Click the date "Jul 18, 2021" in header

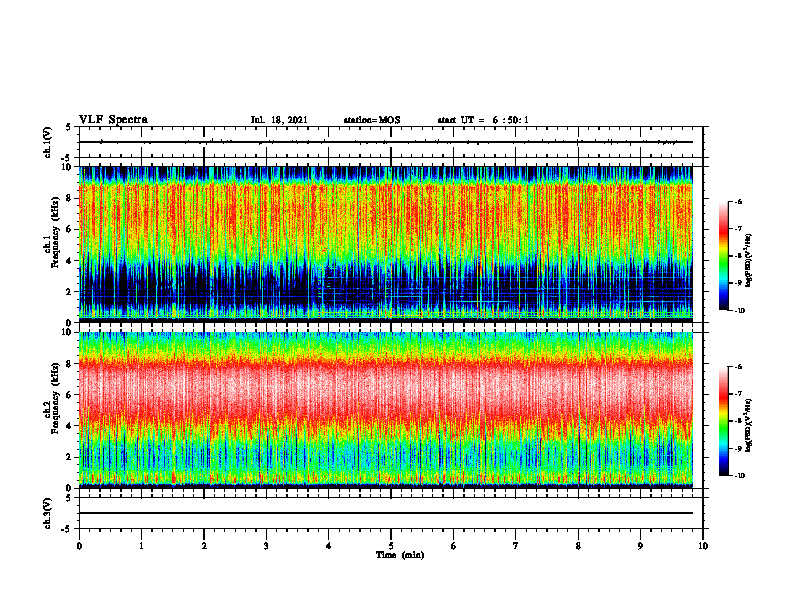pos(279,120)
